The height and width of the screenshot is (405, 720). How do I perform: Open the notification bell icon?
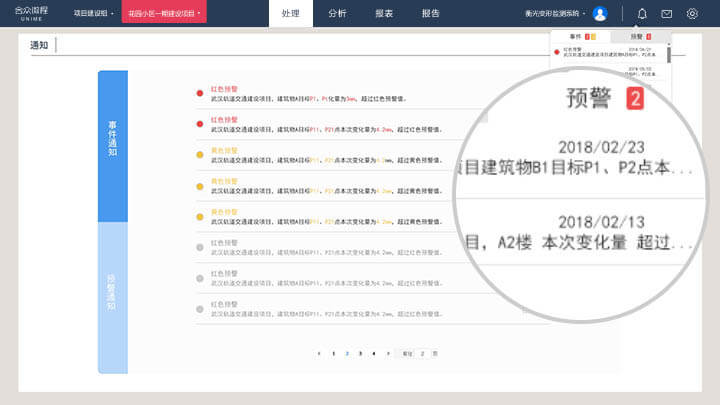click(x=642, y=14)
